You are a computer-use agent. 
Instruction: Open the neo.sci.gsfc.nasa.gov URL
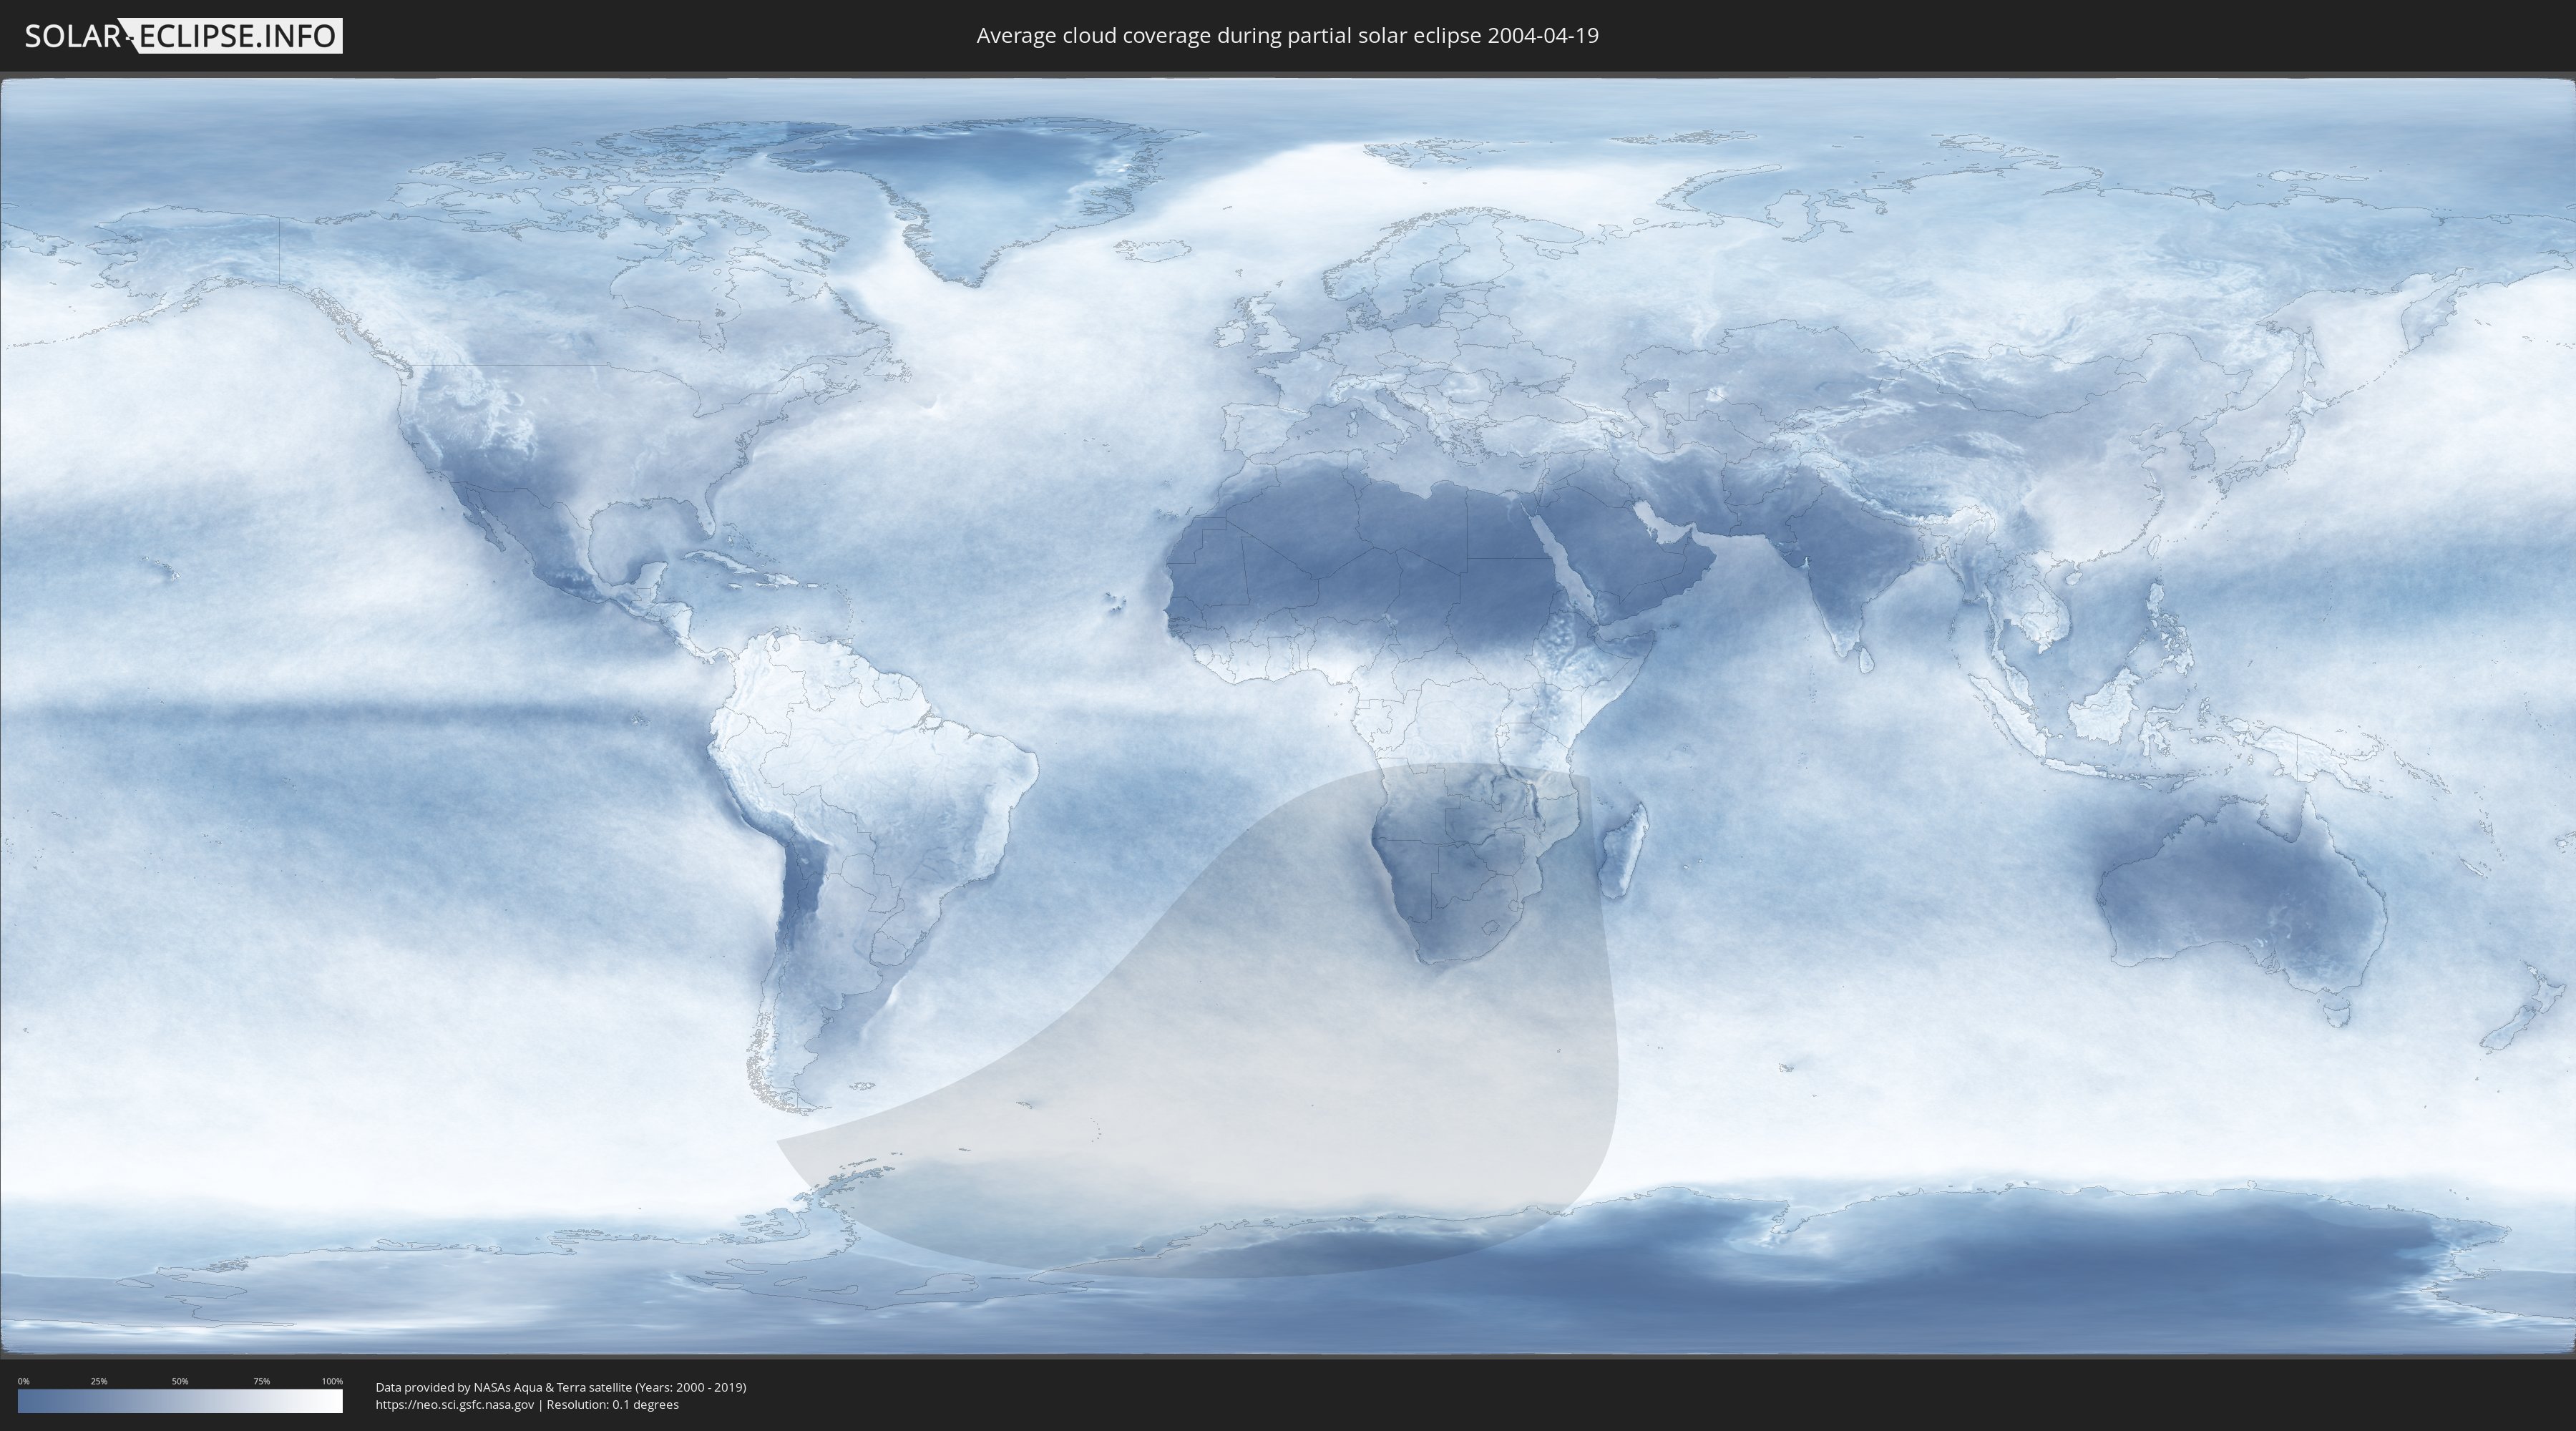tap(454, 1405)
